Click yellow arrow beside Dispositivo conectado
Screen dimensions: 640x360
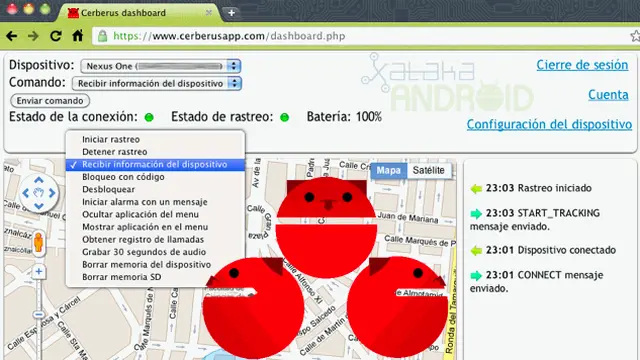click(476, 250)
